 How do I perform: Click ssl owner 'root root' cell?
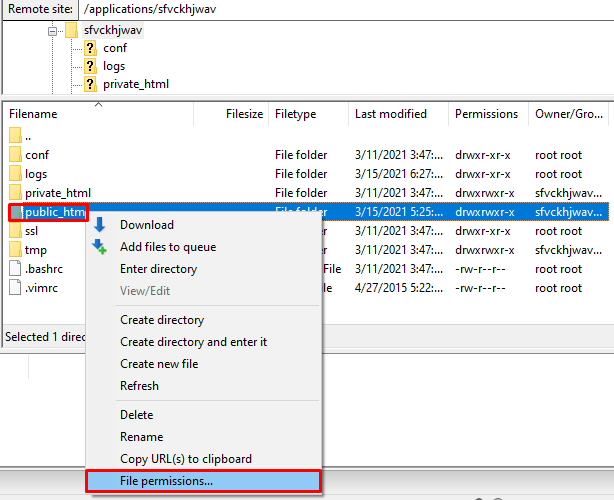point(558,231)
